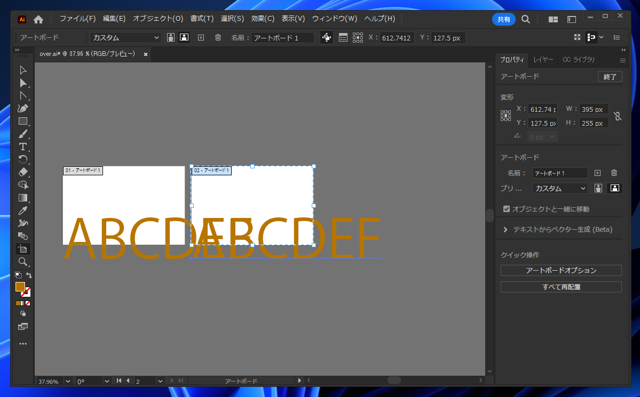The image size is (640, 397).
Task: Expand テキストからベクター生成 (Beta) section
Action: pyautogui.click(x=506, y=230)
